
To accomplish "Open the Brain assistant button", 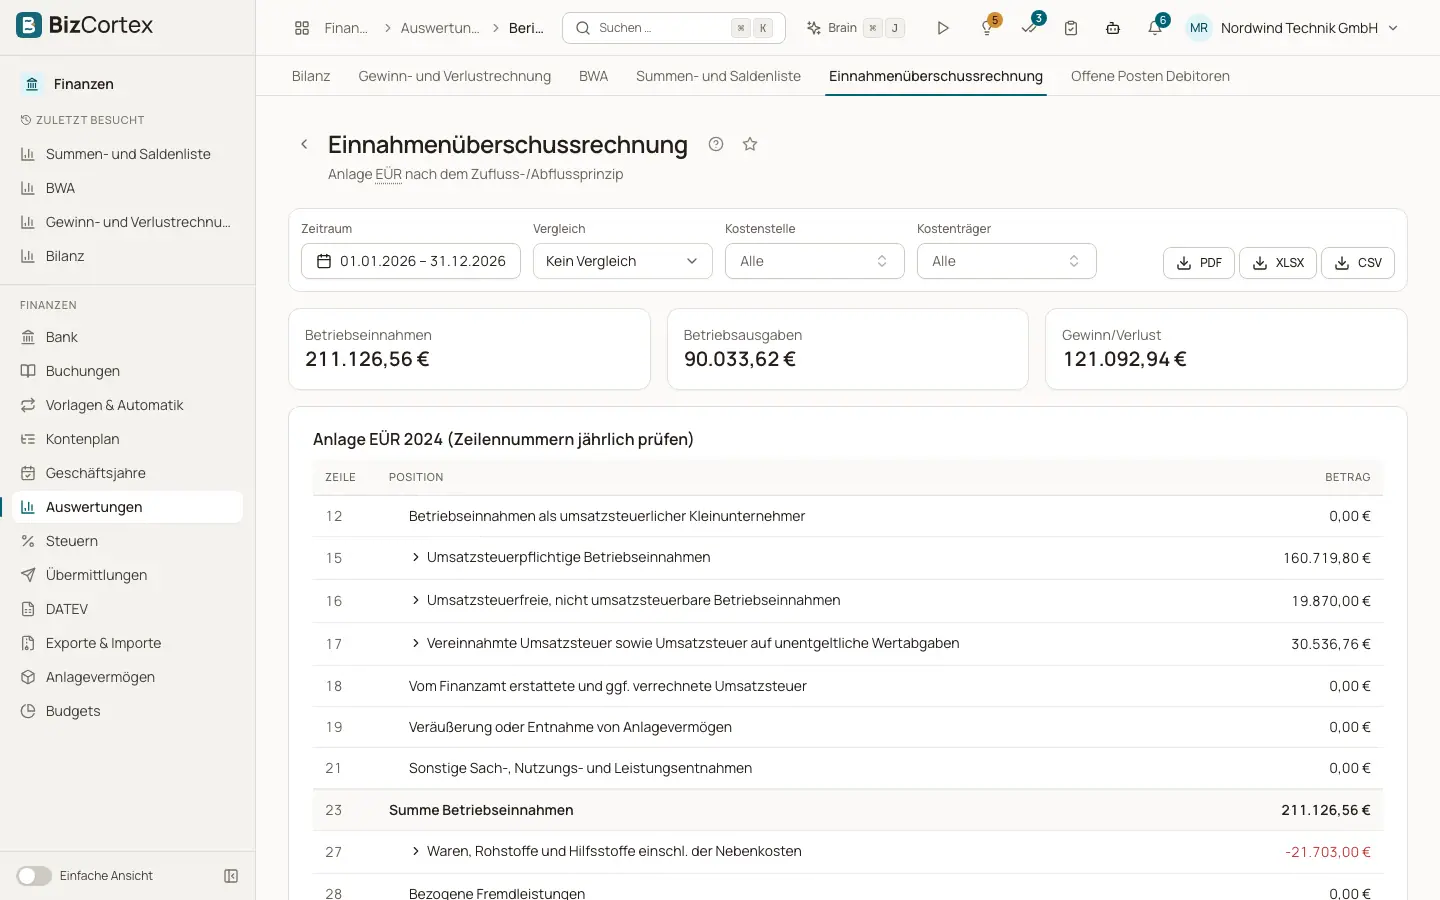I will tap(855, 28).
